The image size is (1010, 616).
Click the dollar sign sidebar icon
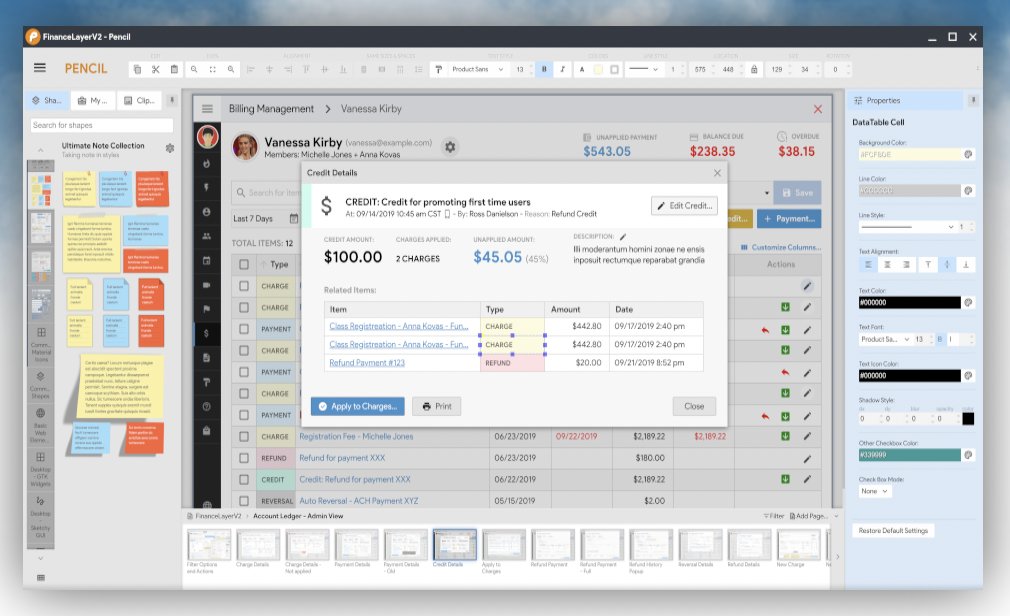pos(206,333)
